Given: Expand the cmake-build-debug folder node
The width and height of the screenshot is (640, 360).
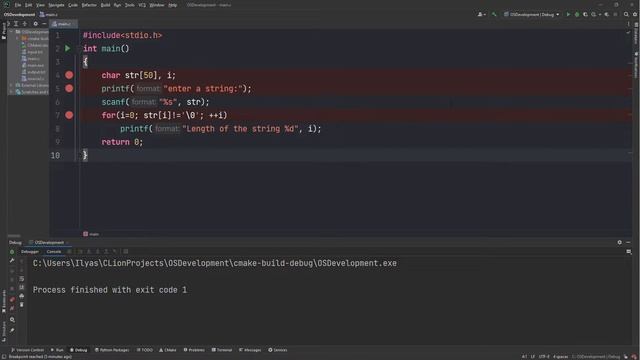Looking at the screenshot, I should tap(18, 38).
